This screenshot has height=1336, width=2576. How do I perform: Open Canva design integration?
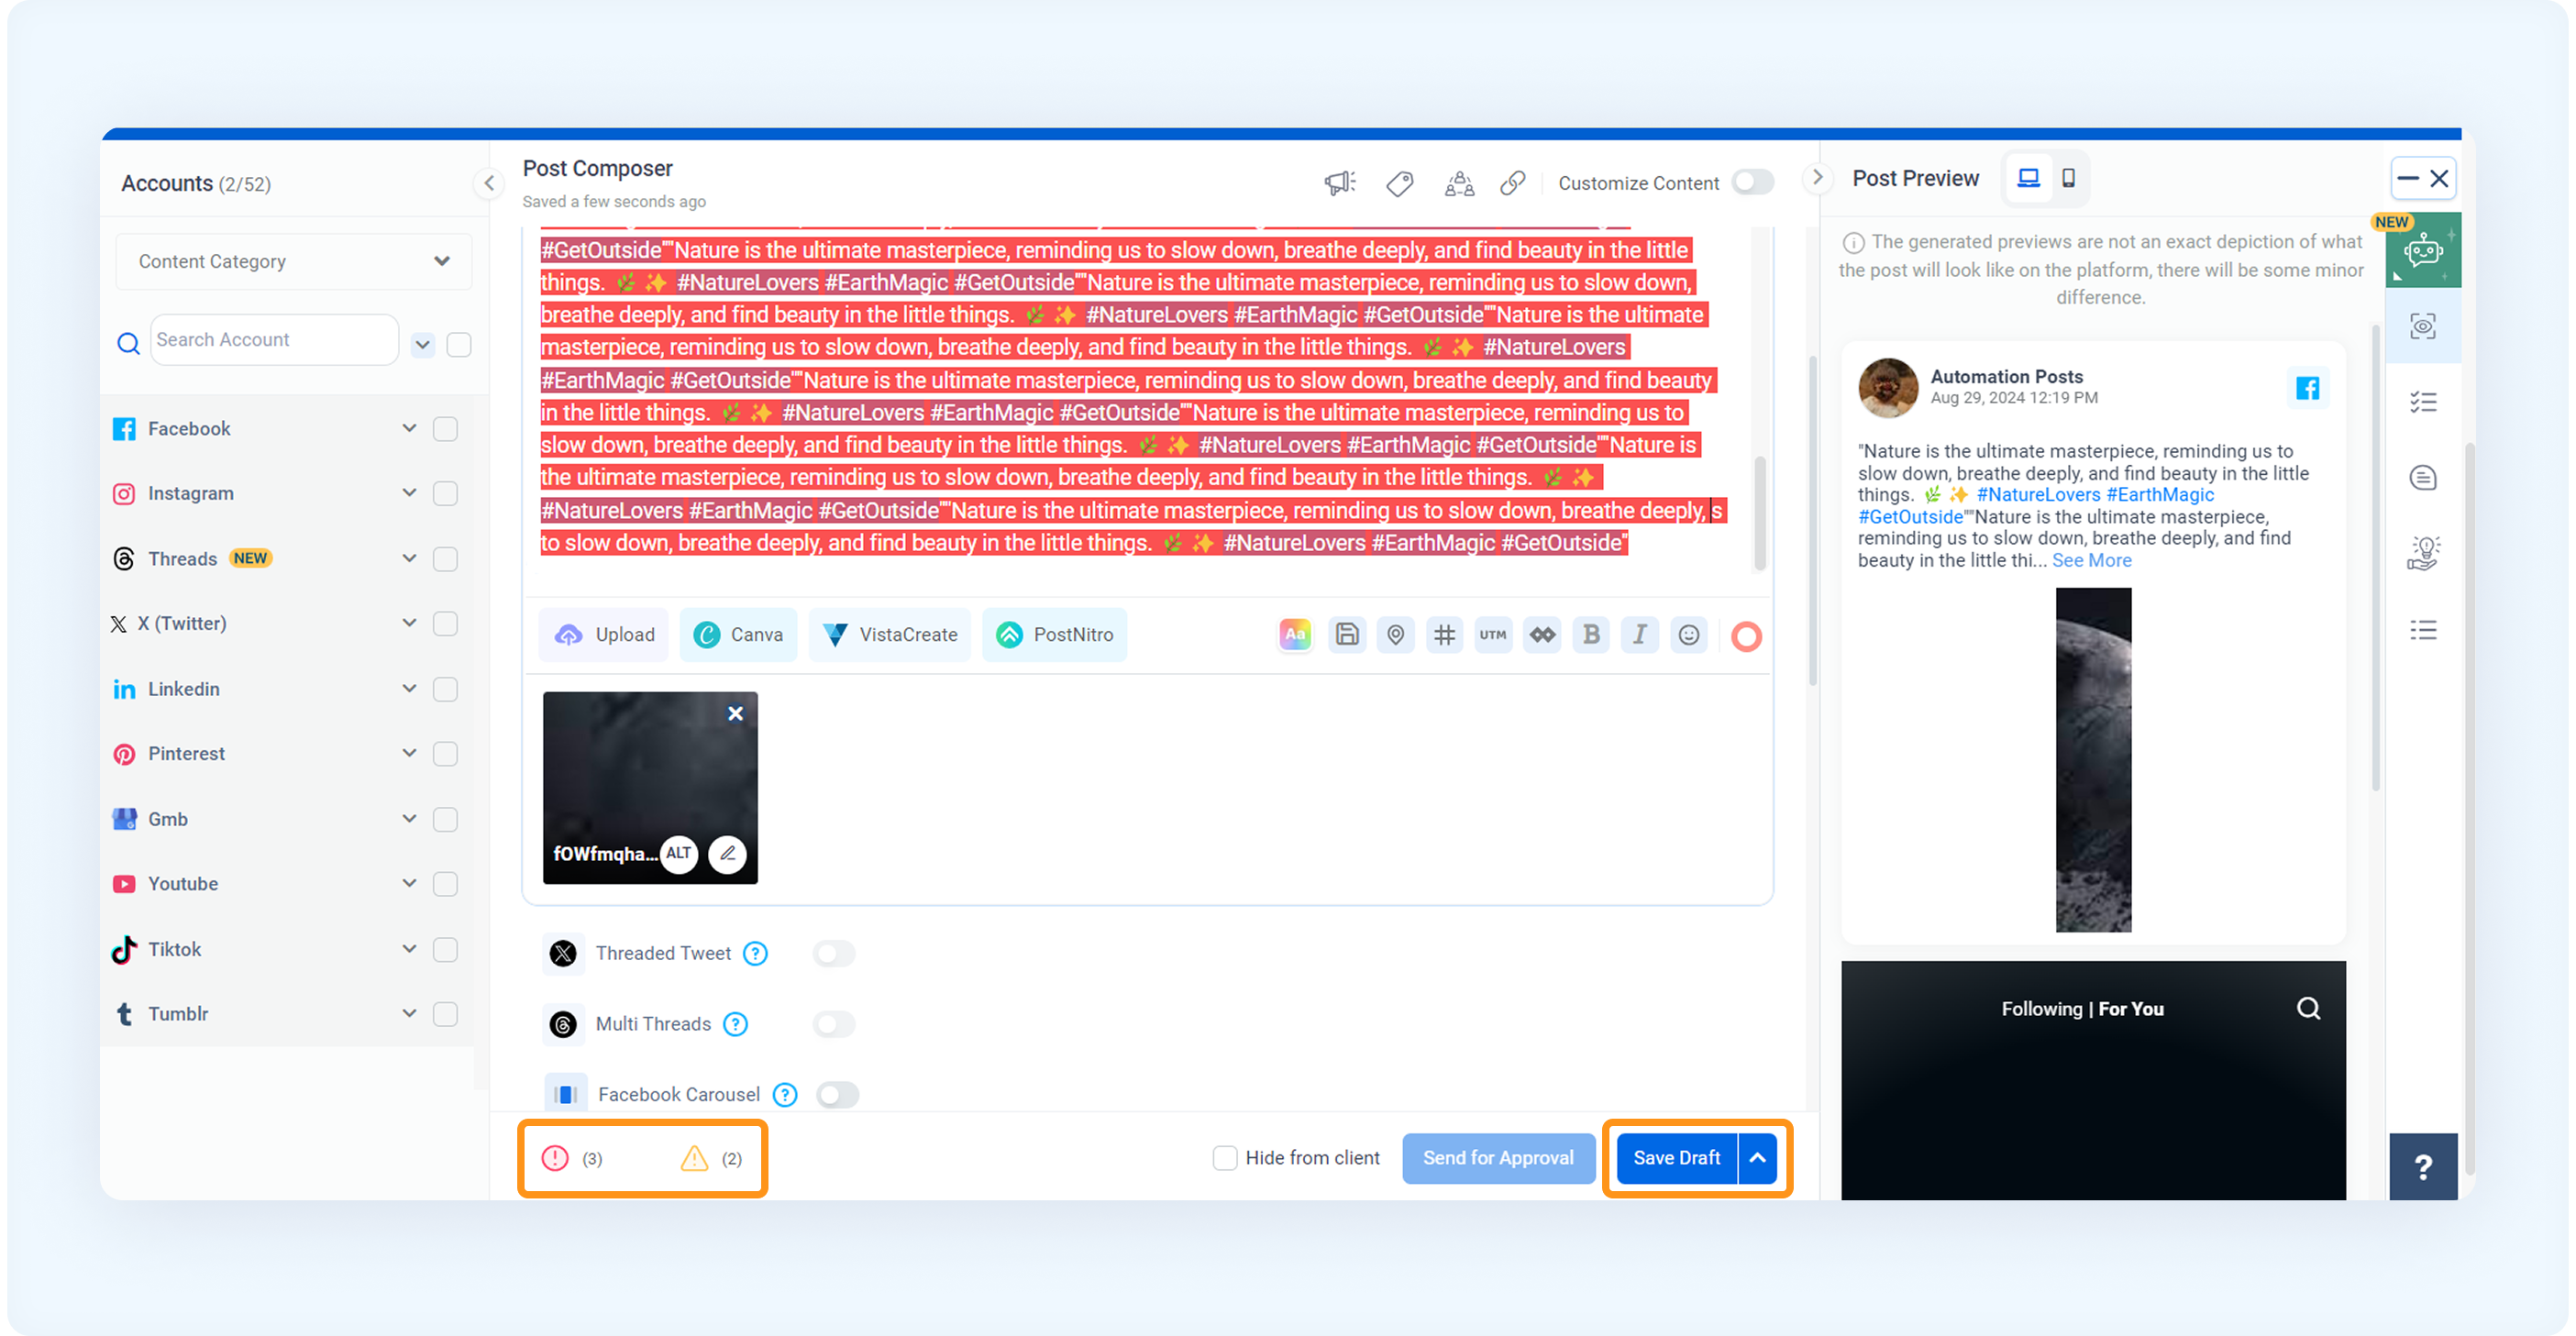(x=738, y=635)
